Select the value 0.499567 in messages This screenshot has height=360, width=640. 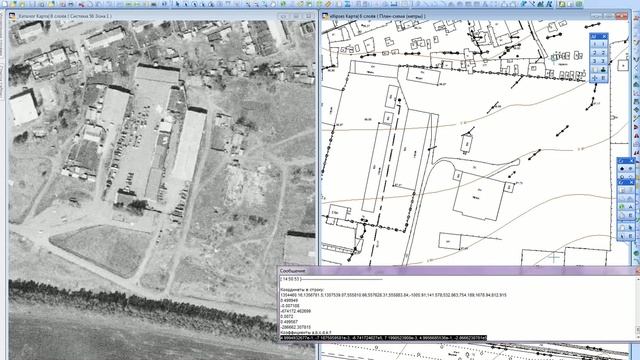289,322
